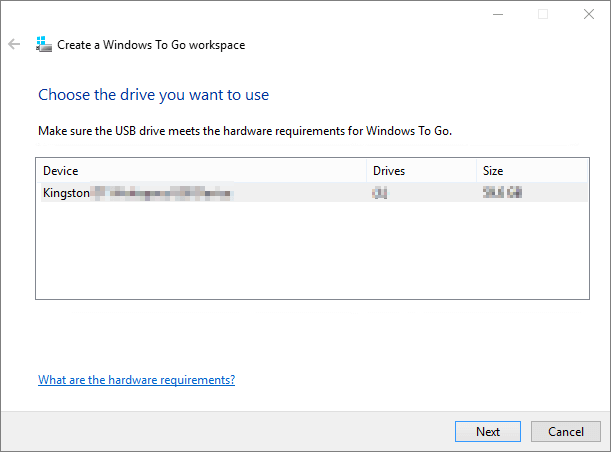
Task: Click divider between Drives and Size headers
Action: tap(477, 170)
